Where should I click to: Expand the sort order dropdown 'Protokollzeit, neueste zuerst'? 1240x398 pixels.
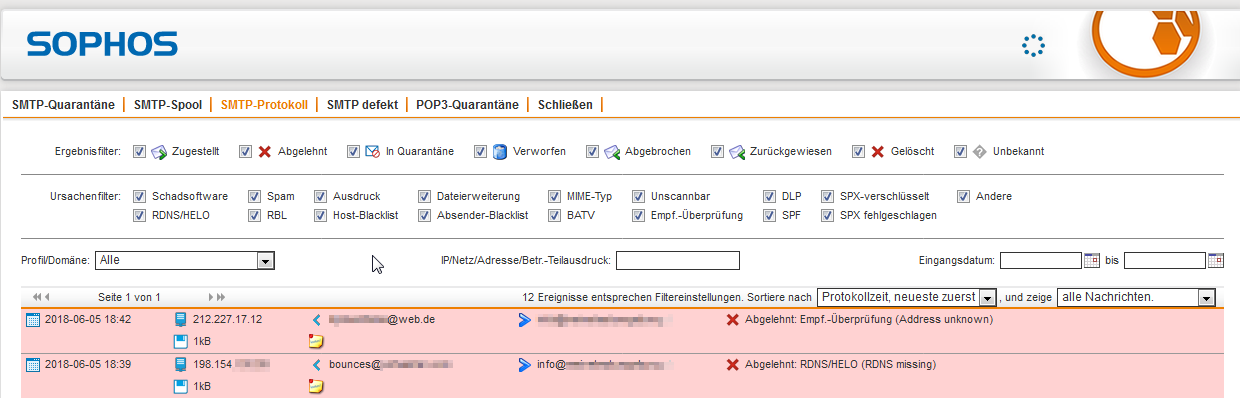pos(908,298)
